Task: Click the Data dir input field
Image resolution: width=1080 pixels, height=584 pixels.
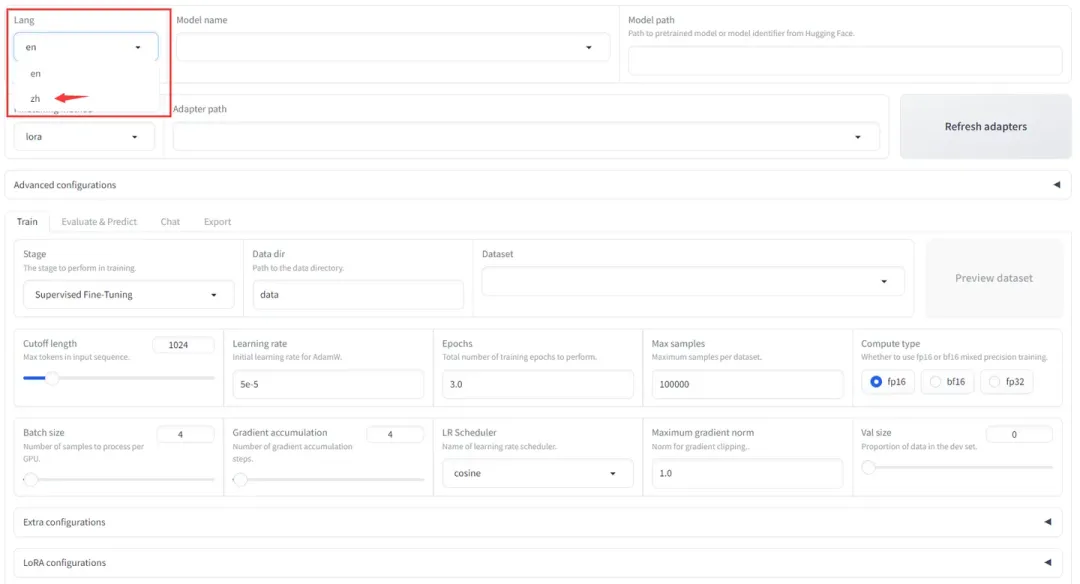Action: pos(357,294)
